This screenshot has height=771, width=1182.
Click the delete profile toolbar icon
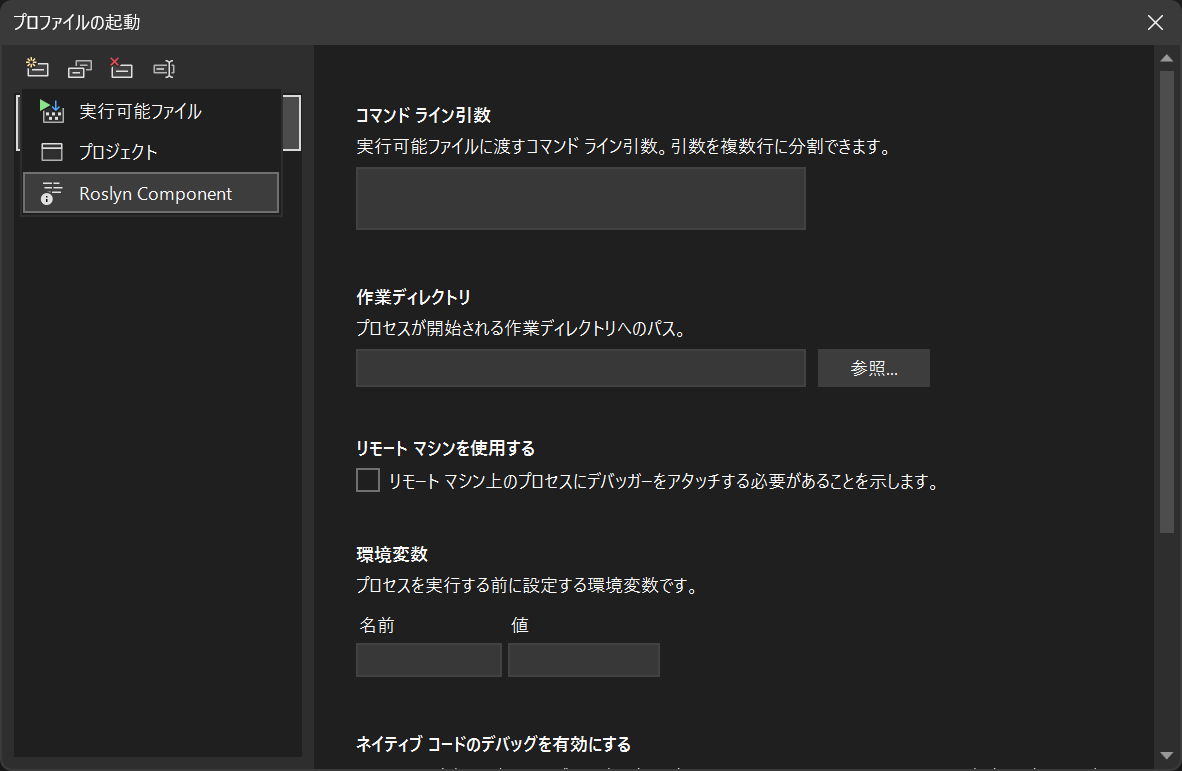tap(121, 68)
